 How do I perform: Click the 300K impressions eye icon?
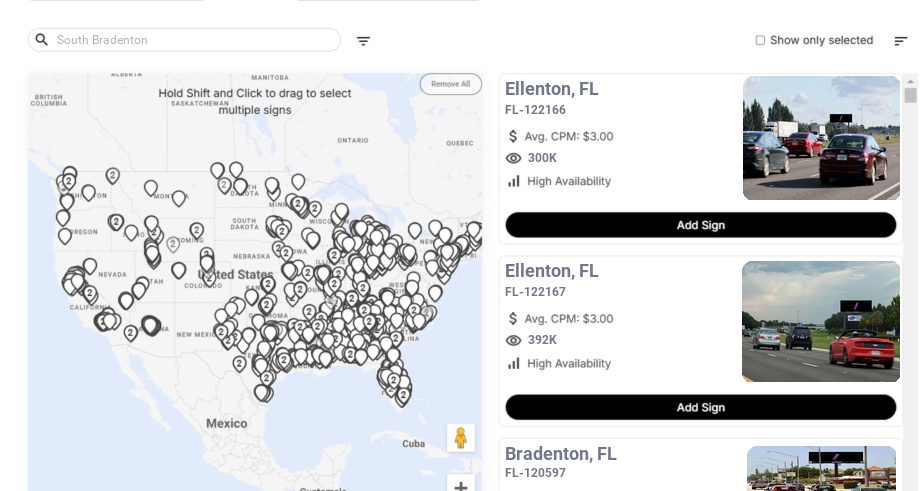pos(514,158)
